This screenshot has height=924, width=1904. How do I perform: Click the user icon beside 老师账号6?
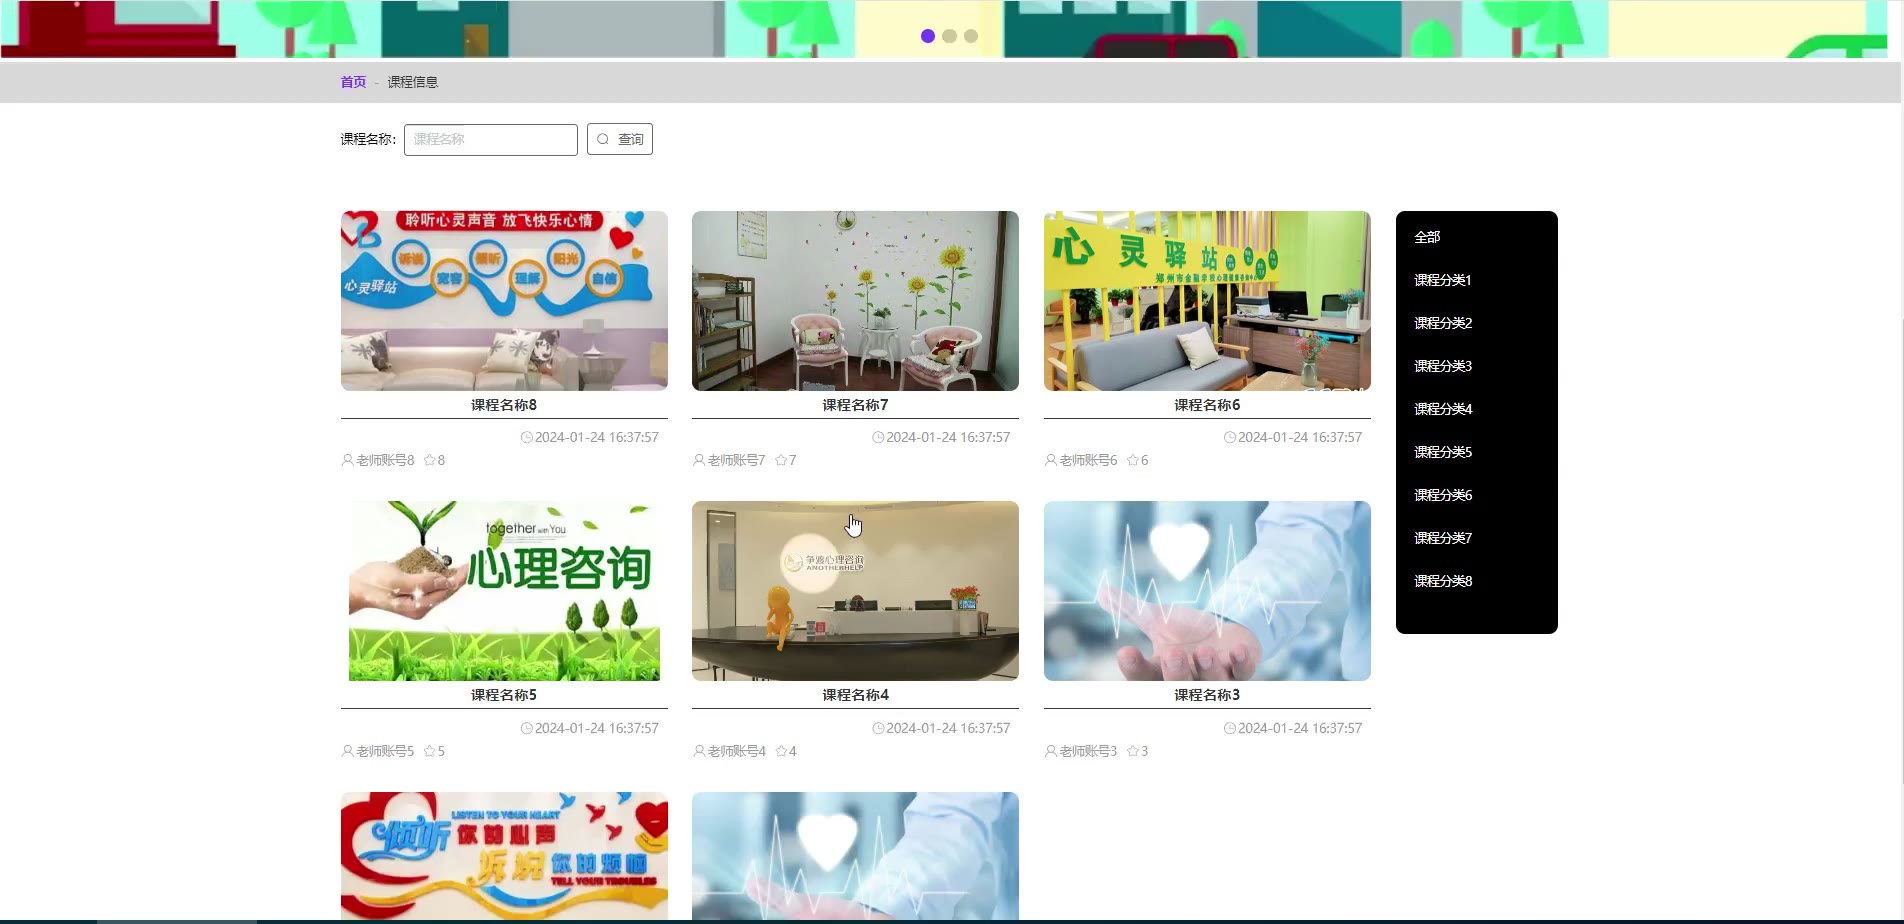(x=1051, y=460)
